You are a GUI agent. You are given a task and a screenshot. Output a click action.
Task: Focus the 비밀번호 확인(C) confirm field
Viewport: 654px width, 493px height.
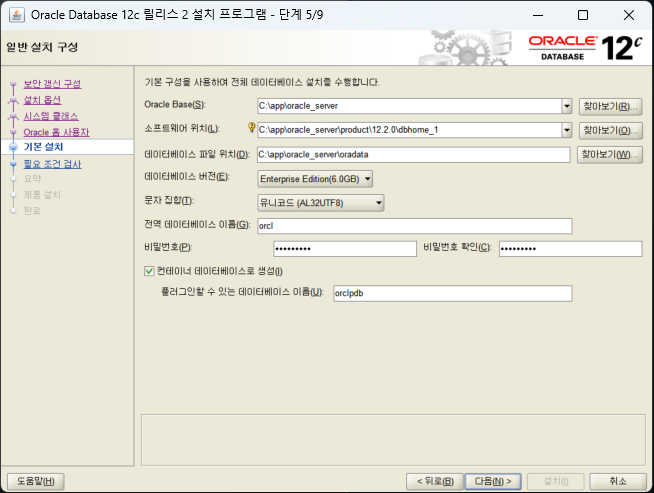(571, 249)
